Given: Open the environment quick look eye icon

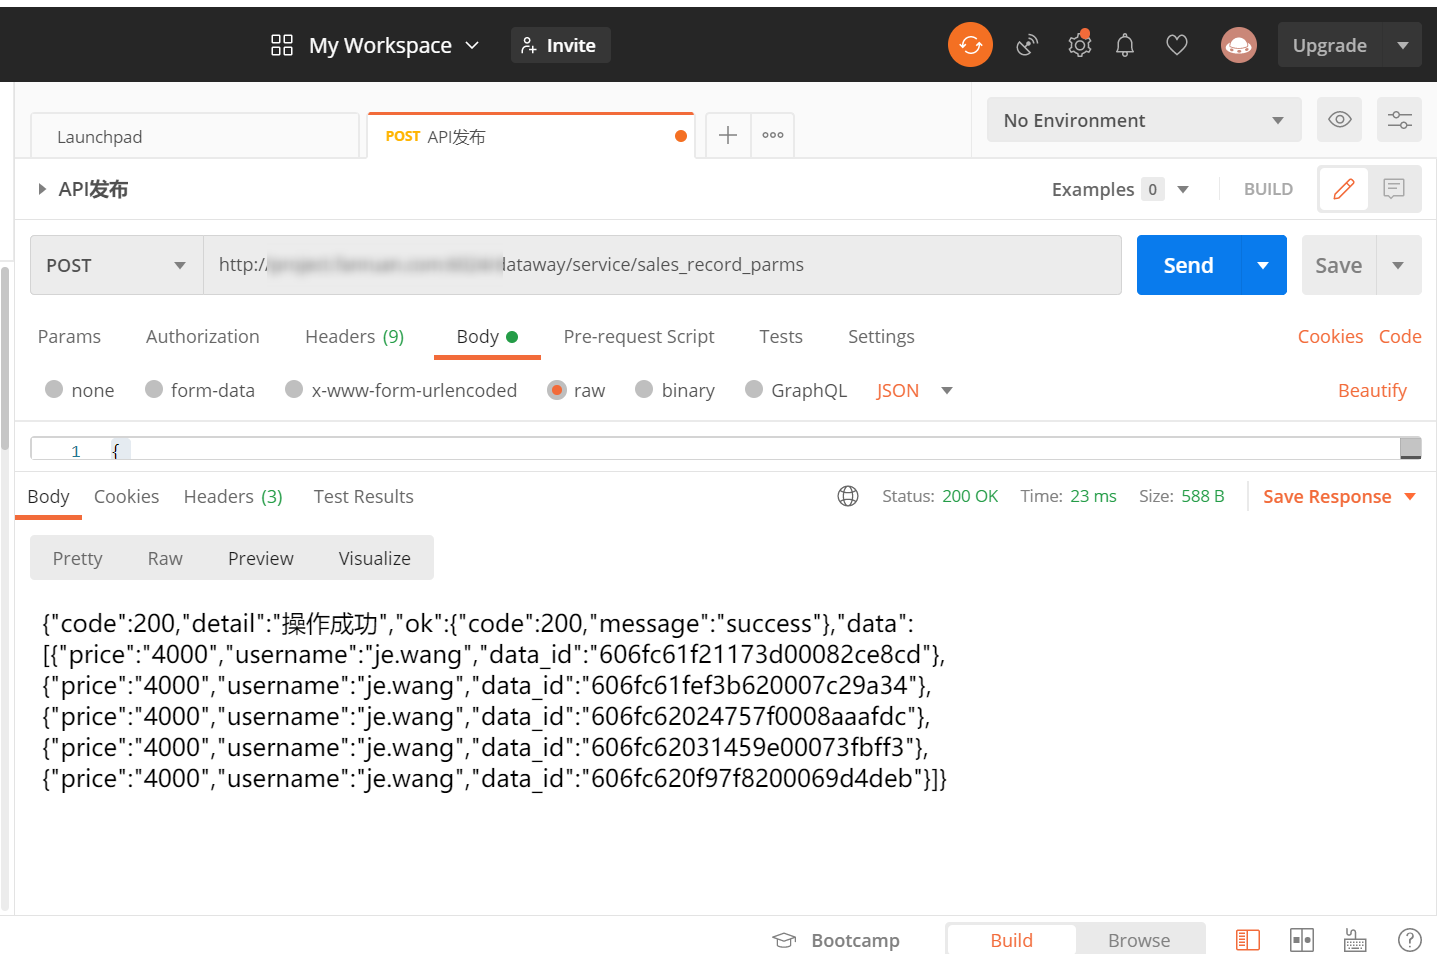Looking at the screenshot, I should [1340, 120].
